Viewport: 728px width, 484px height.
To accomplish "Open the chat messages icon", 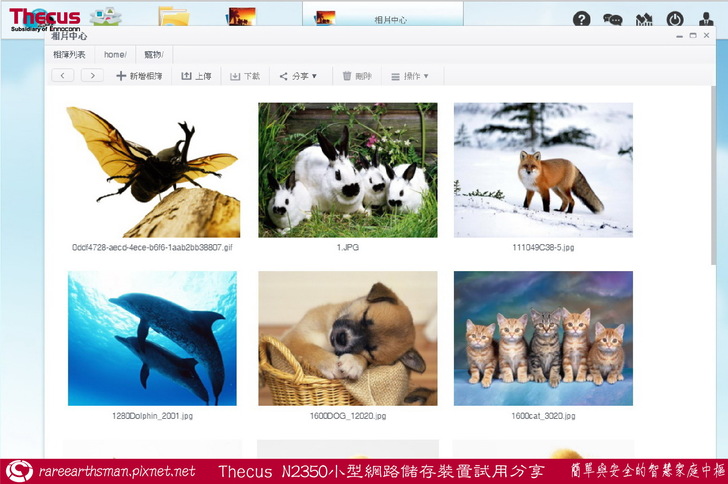I will 612,19.
